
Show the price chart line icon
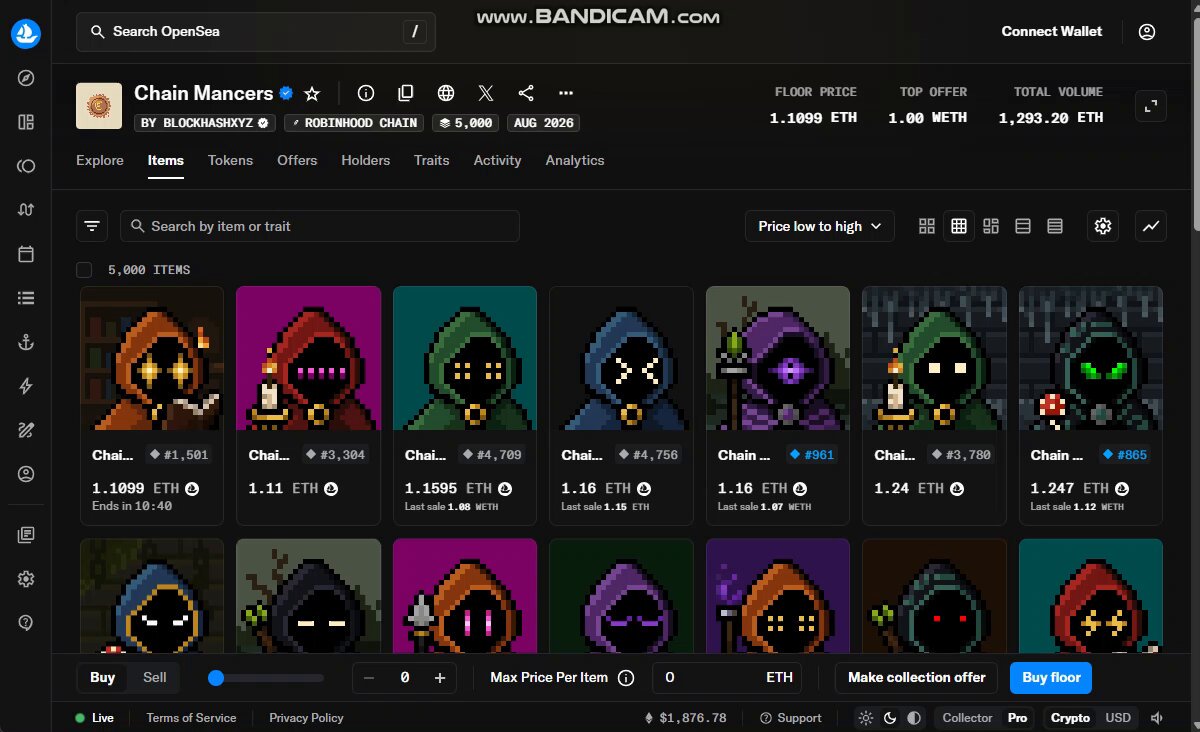[1151, 226]
